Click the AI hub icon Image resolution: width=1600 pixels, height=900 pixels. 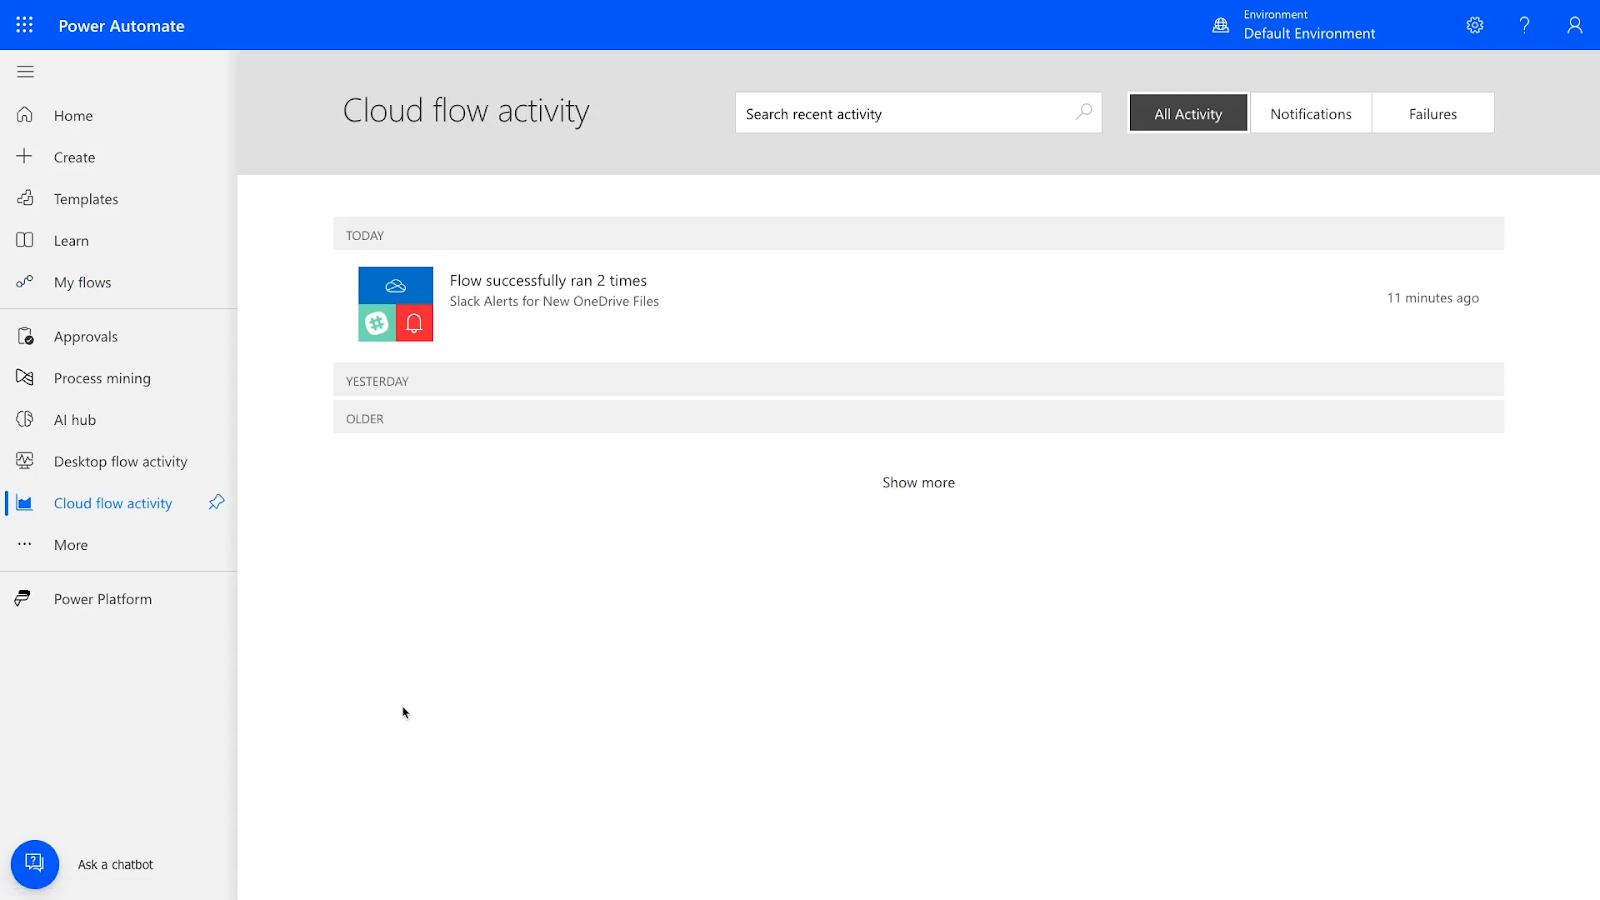[x=25, y=419]
